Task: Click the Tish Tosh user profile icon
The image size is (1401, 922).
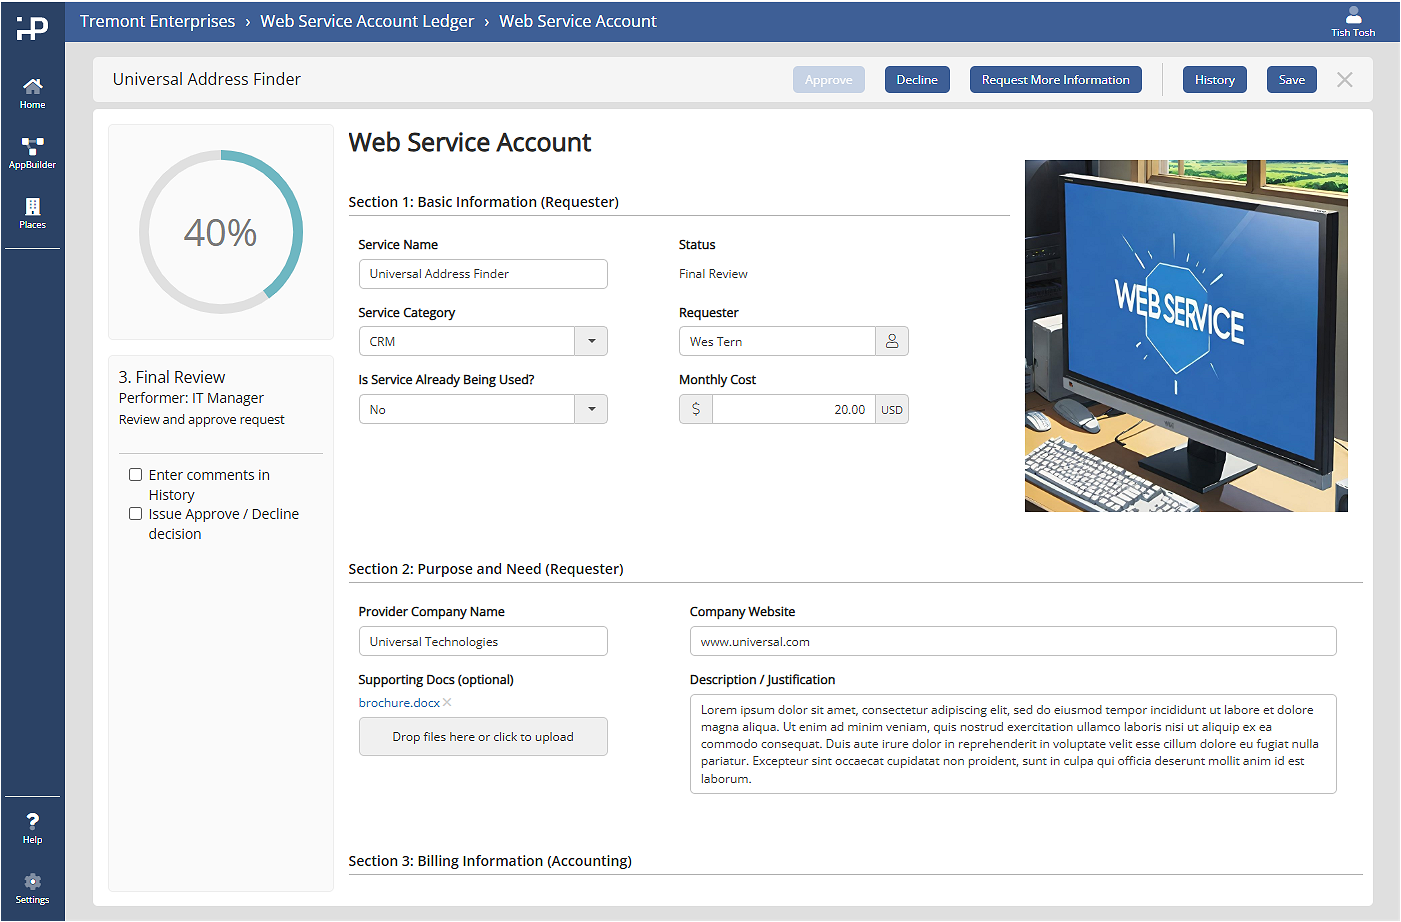Action: pos(1353,20)
